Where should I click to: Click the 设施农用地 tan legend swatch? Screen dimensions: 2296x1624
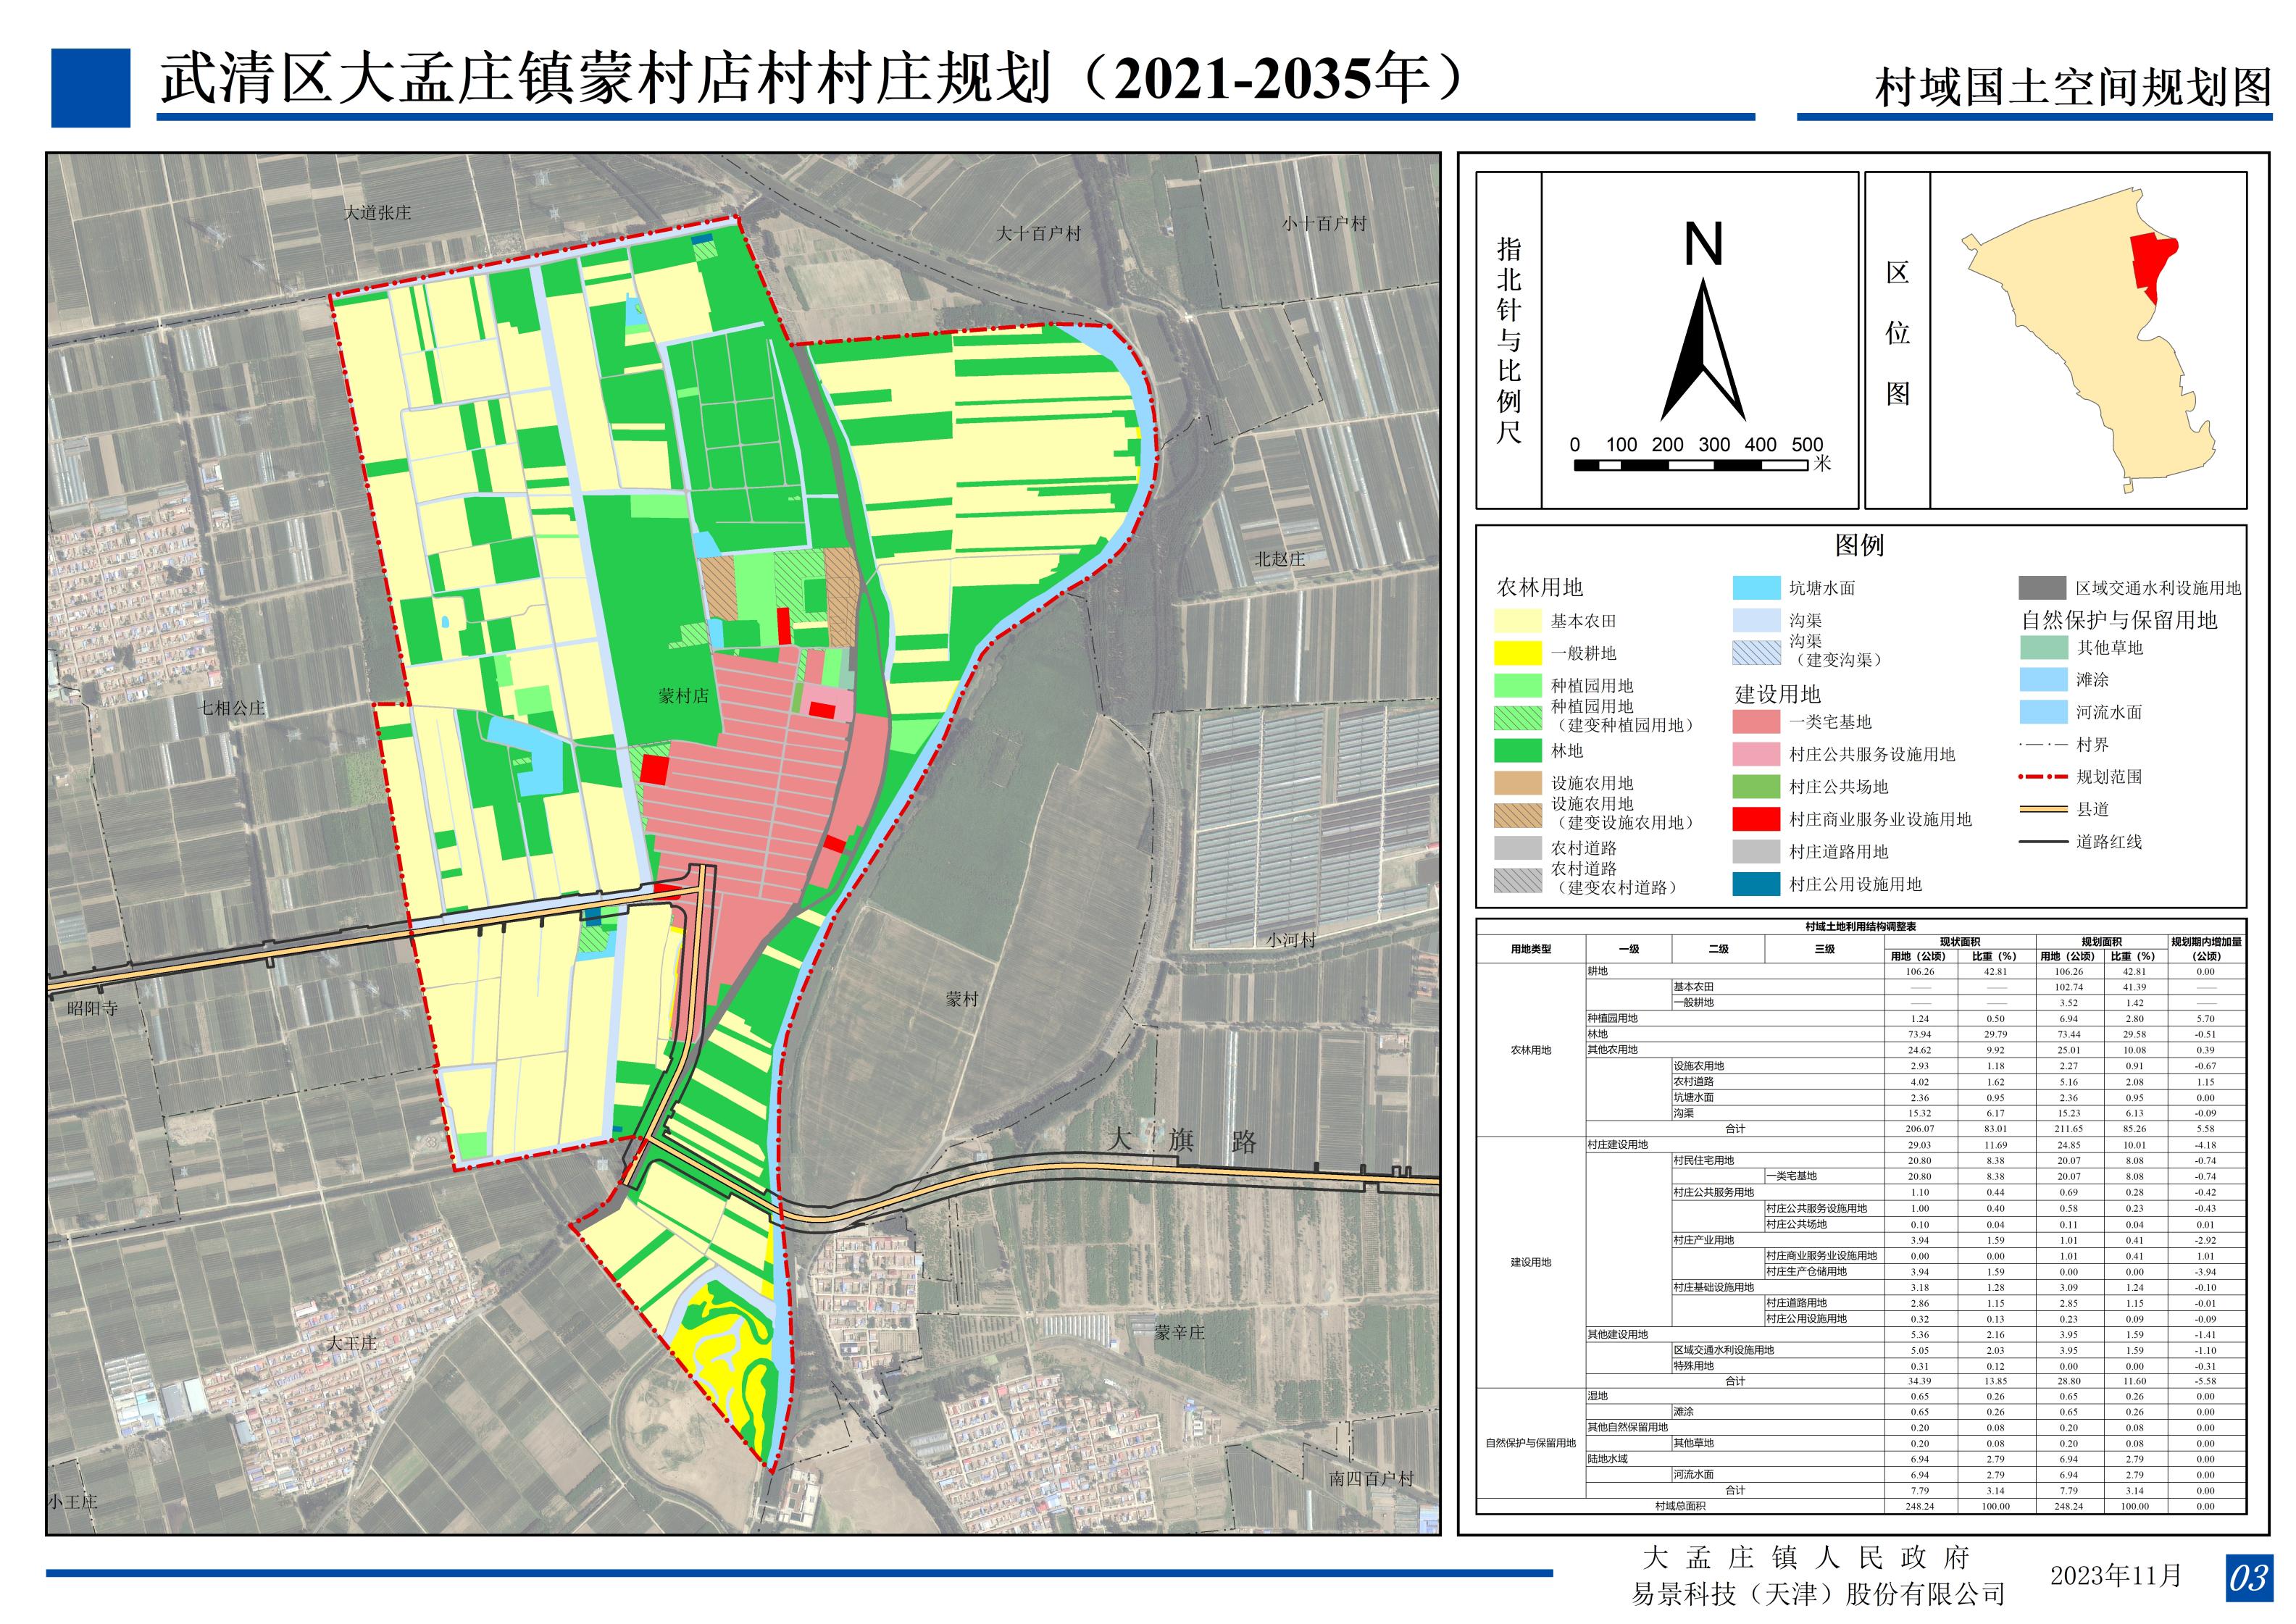click(1518, 783)
